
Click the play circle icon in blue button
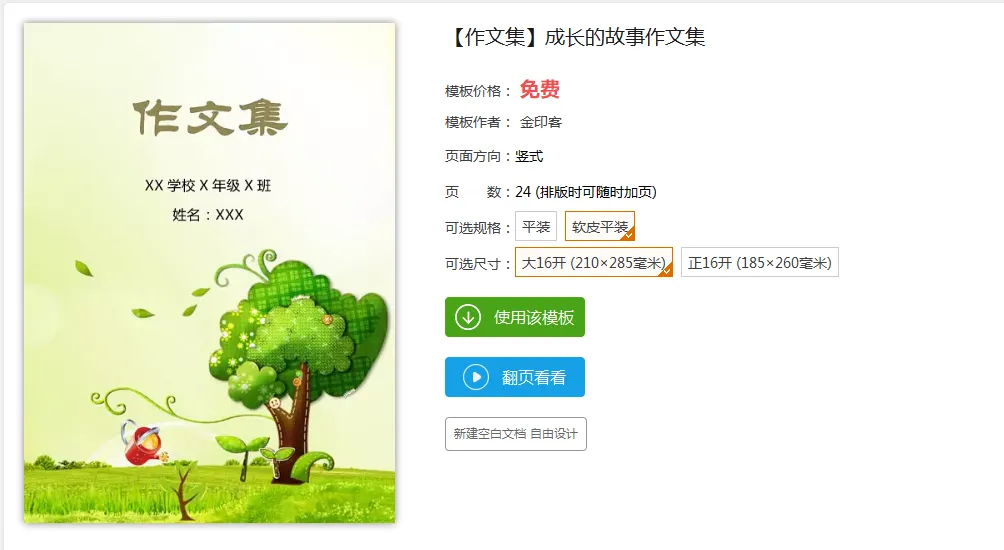[x=476, y=377]
